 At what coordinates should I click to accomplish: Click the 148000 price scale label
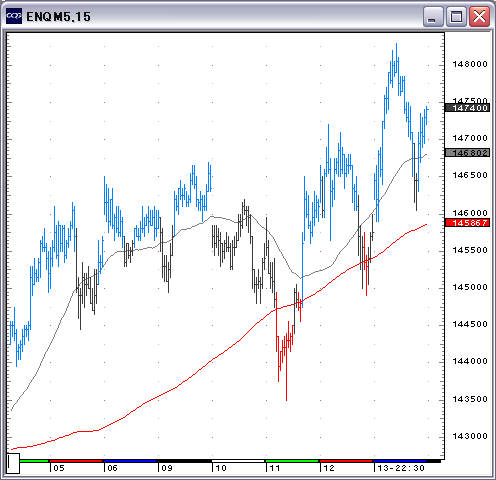click(470, 64)
